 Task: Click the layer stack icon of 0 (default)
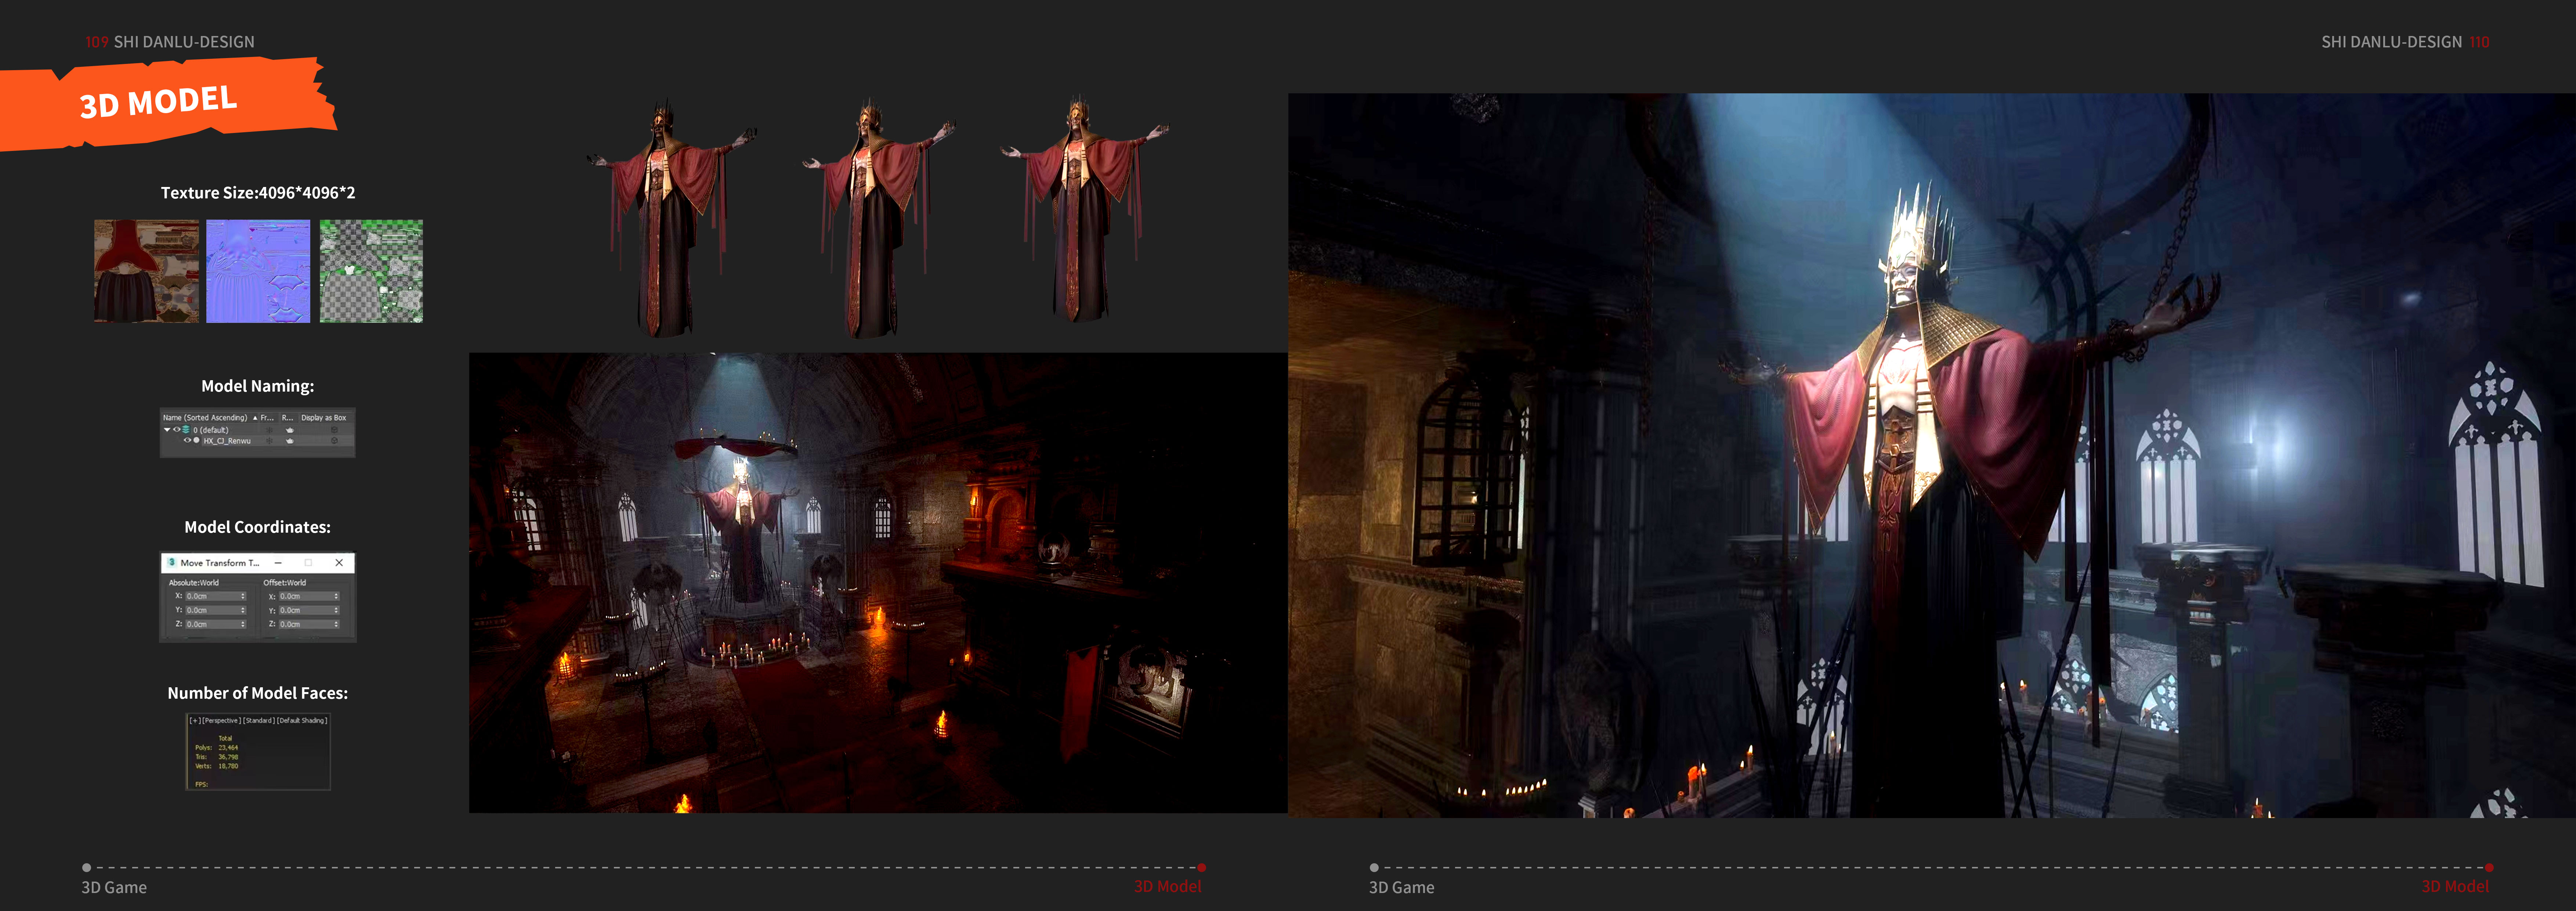(186, 430)
